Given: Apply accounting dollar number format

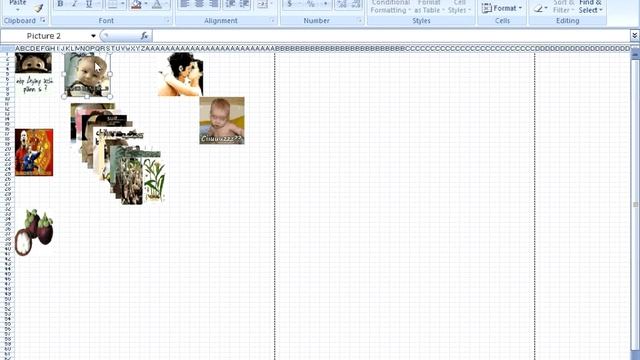Looking at the screenshot, I should (289, 4).
